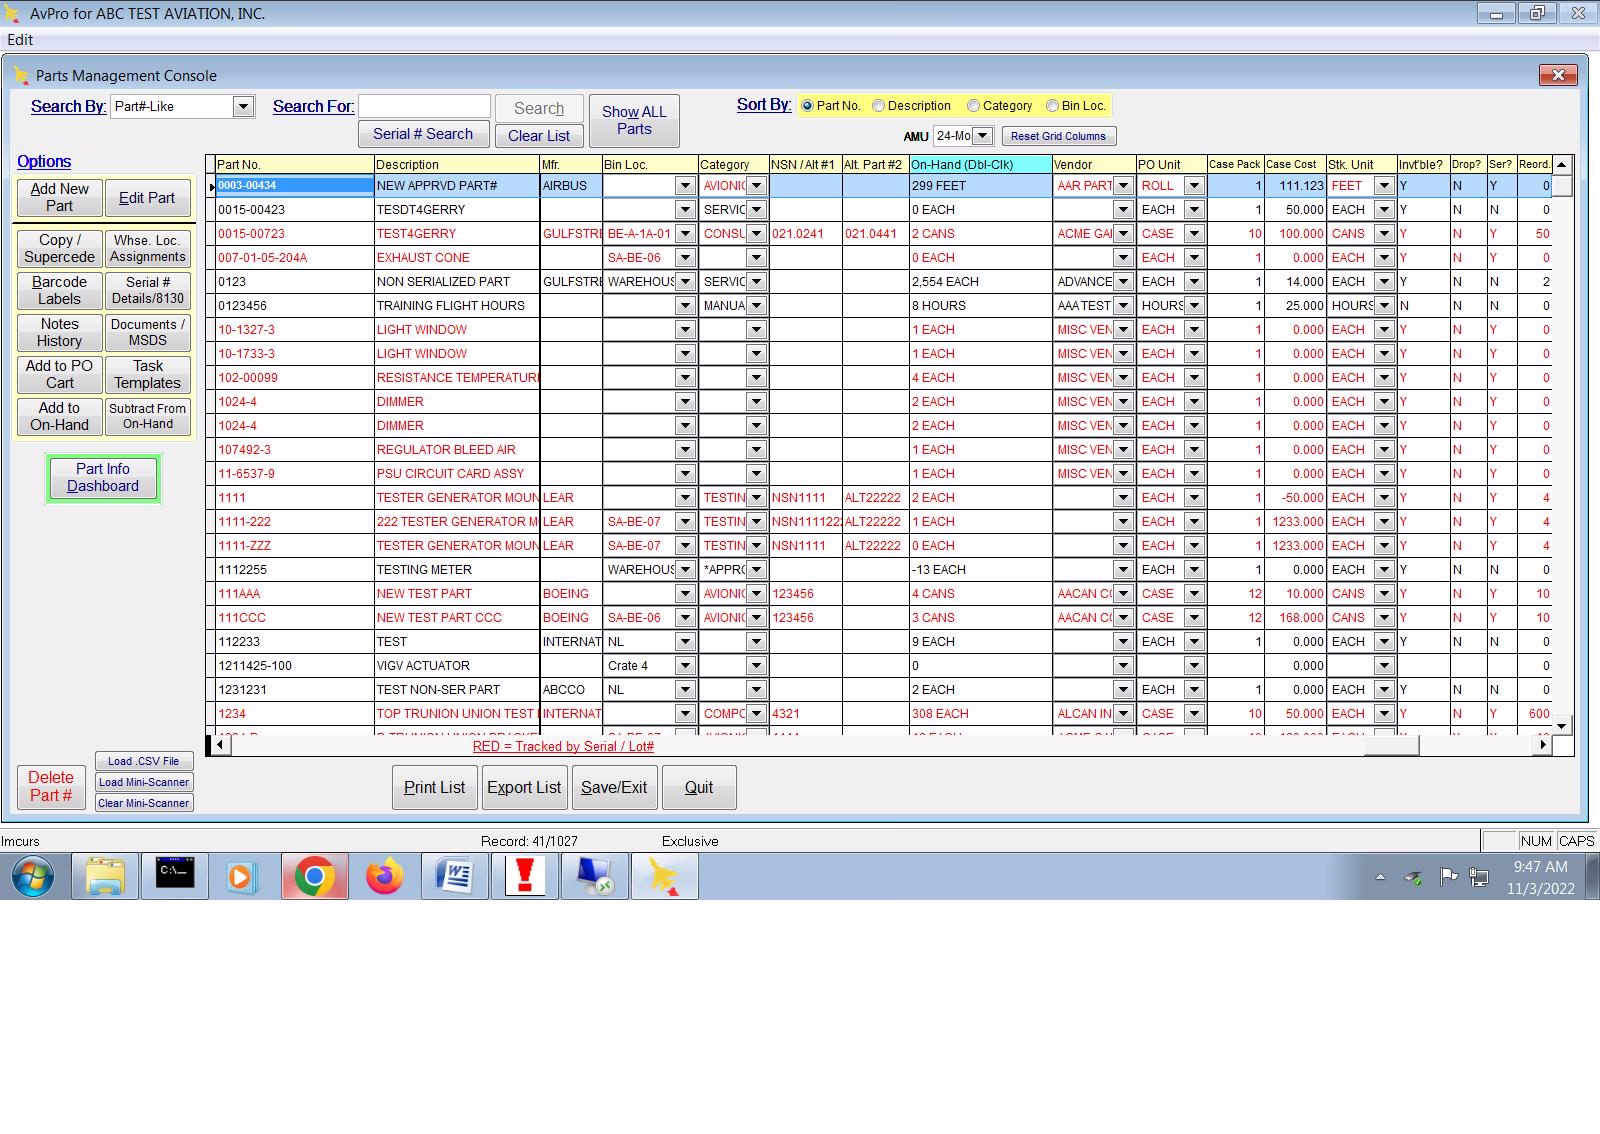Open Microsoft Word taskbar icon
Image resolution: width=1600 pixels, height=1134 pixels.
[x=455, y=877]
